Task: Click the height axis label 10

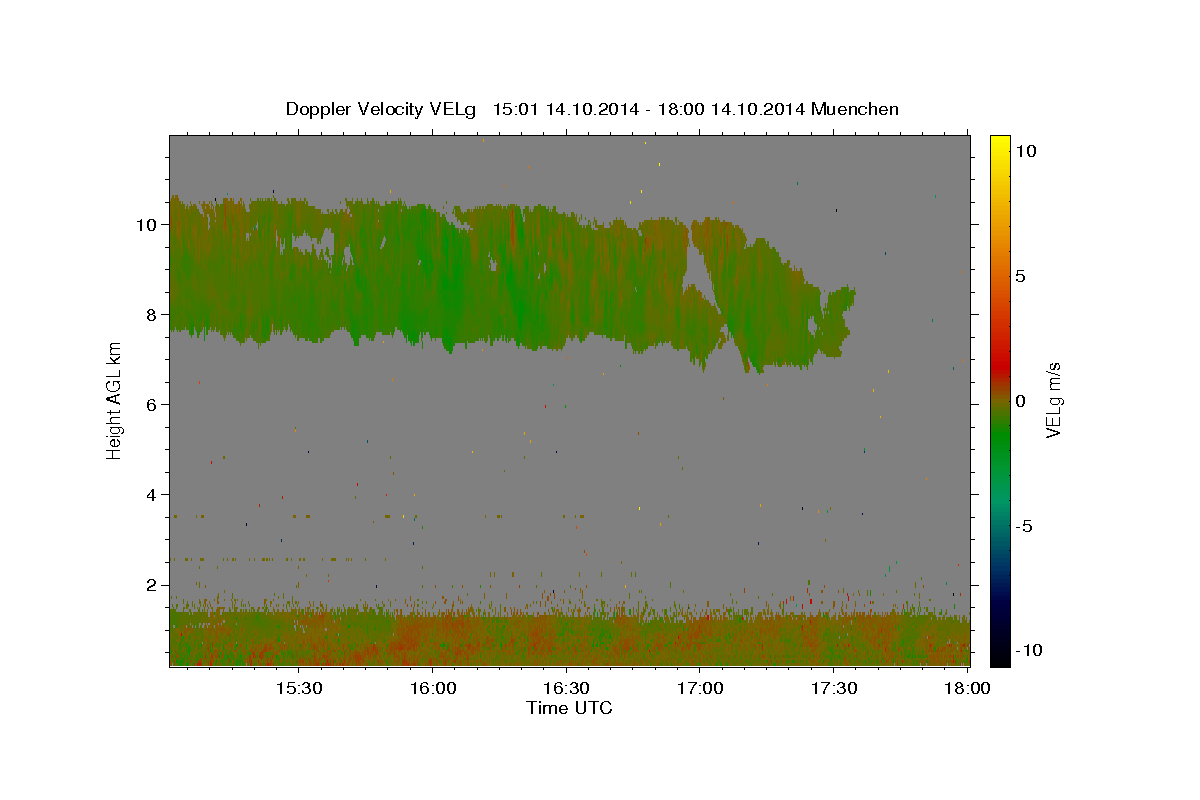Action: [147, 225]
